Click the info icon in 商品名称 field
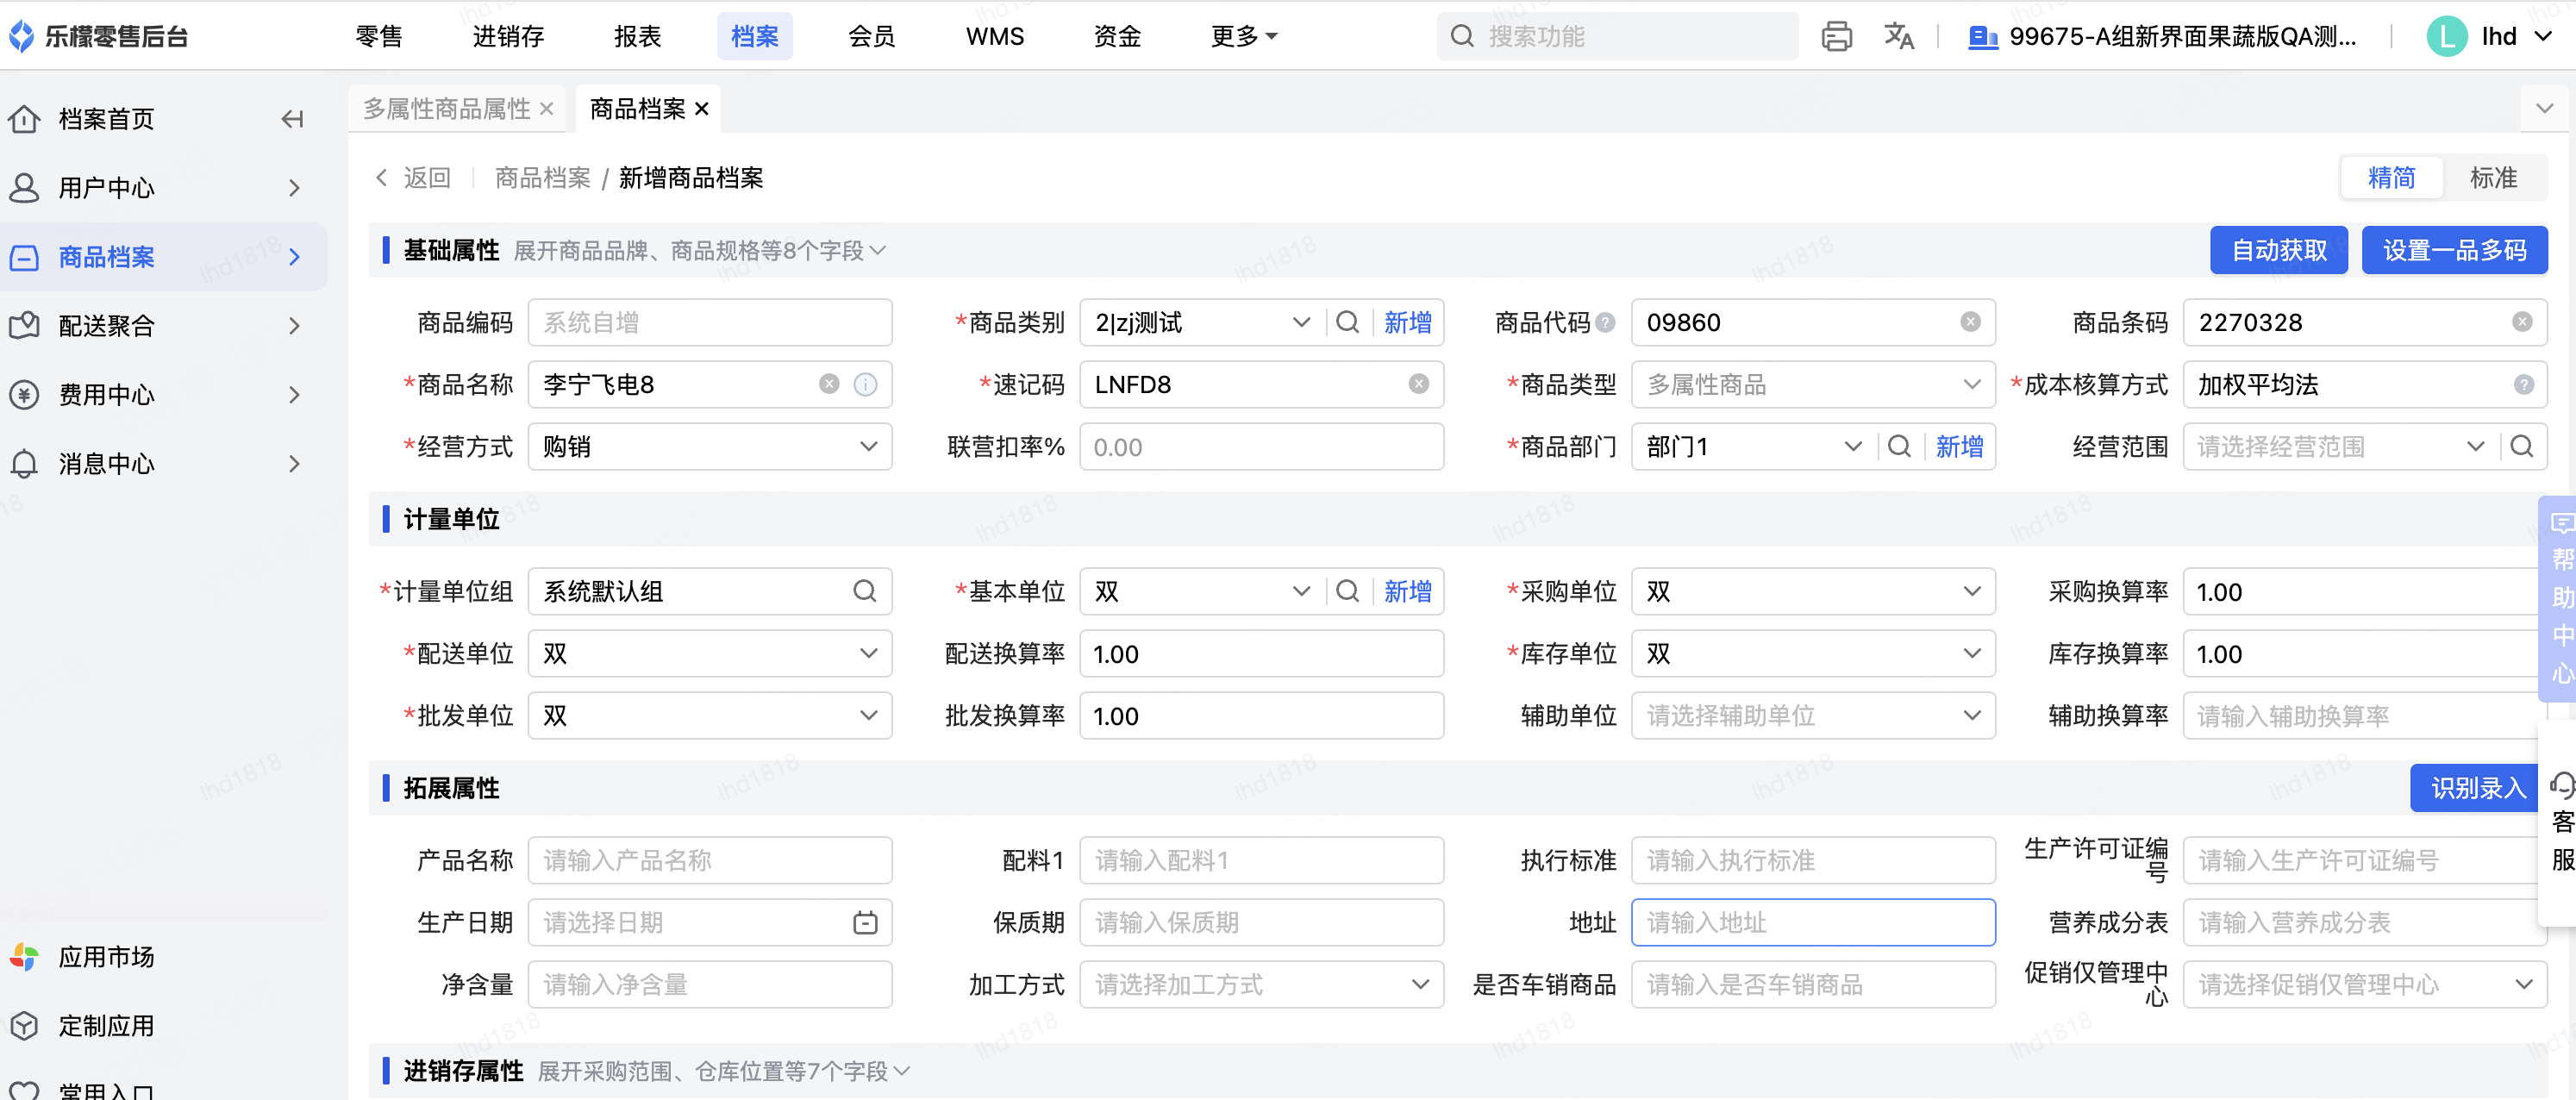The width and height of the screenshot is (2576, 1100). pos(865,384)
